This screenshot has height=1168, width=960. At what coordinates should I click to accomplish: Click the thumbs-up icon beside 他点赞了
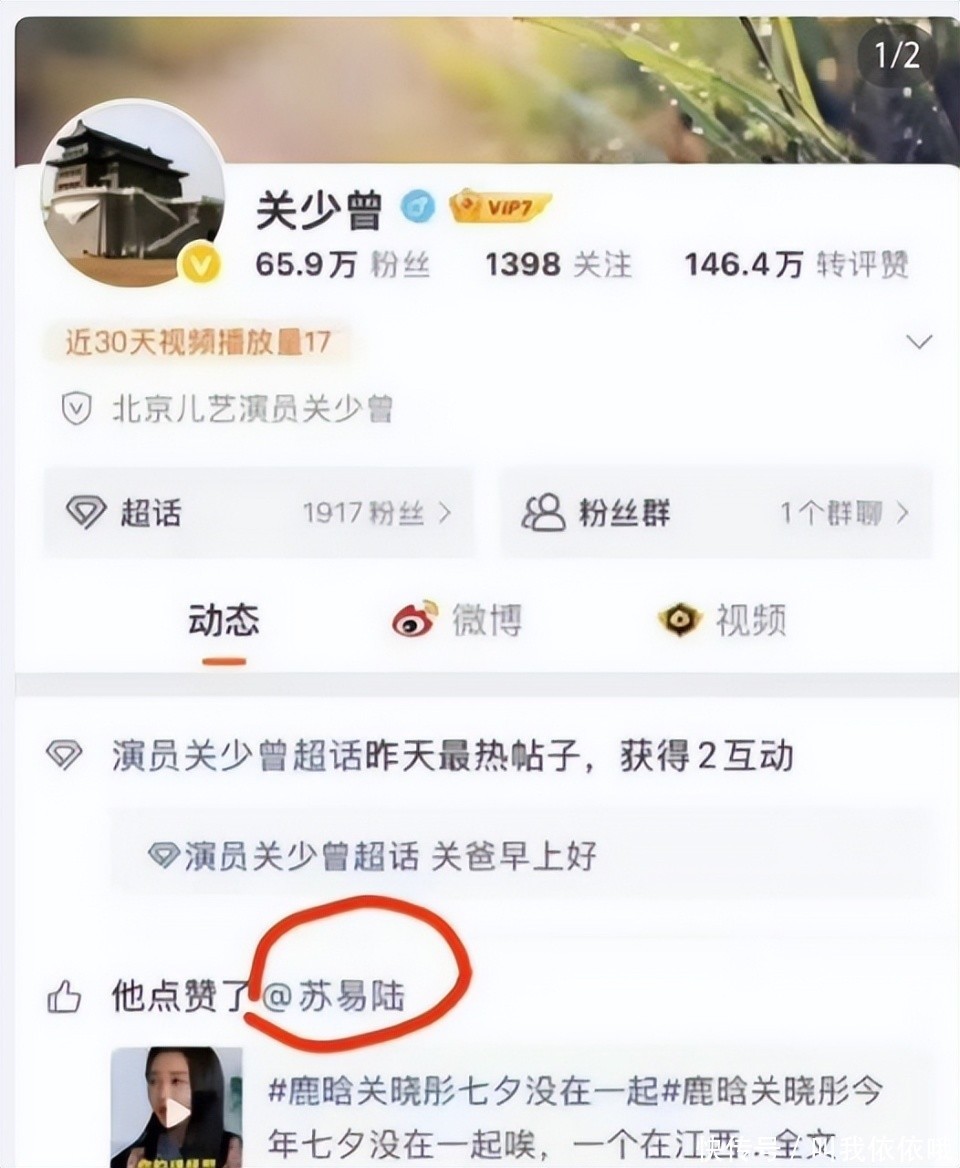[64, 997]
